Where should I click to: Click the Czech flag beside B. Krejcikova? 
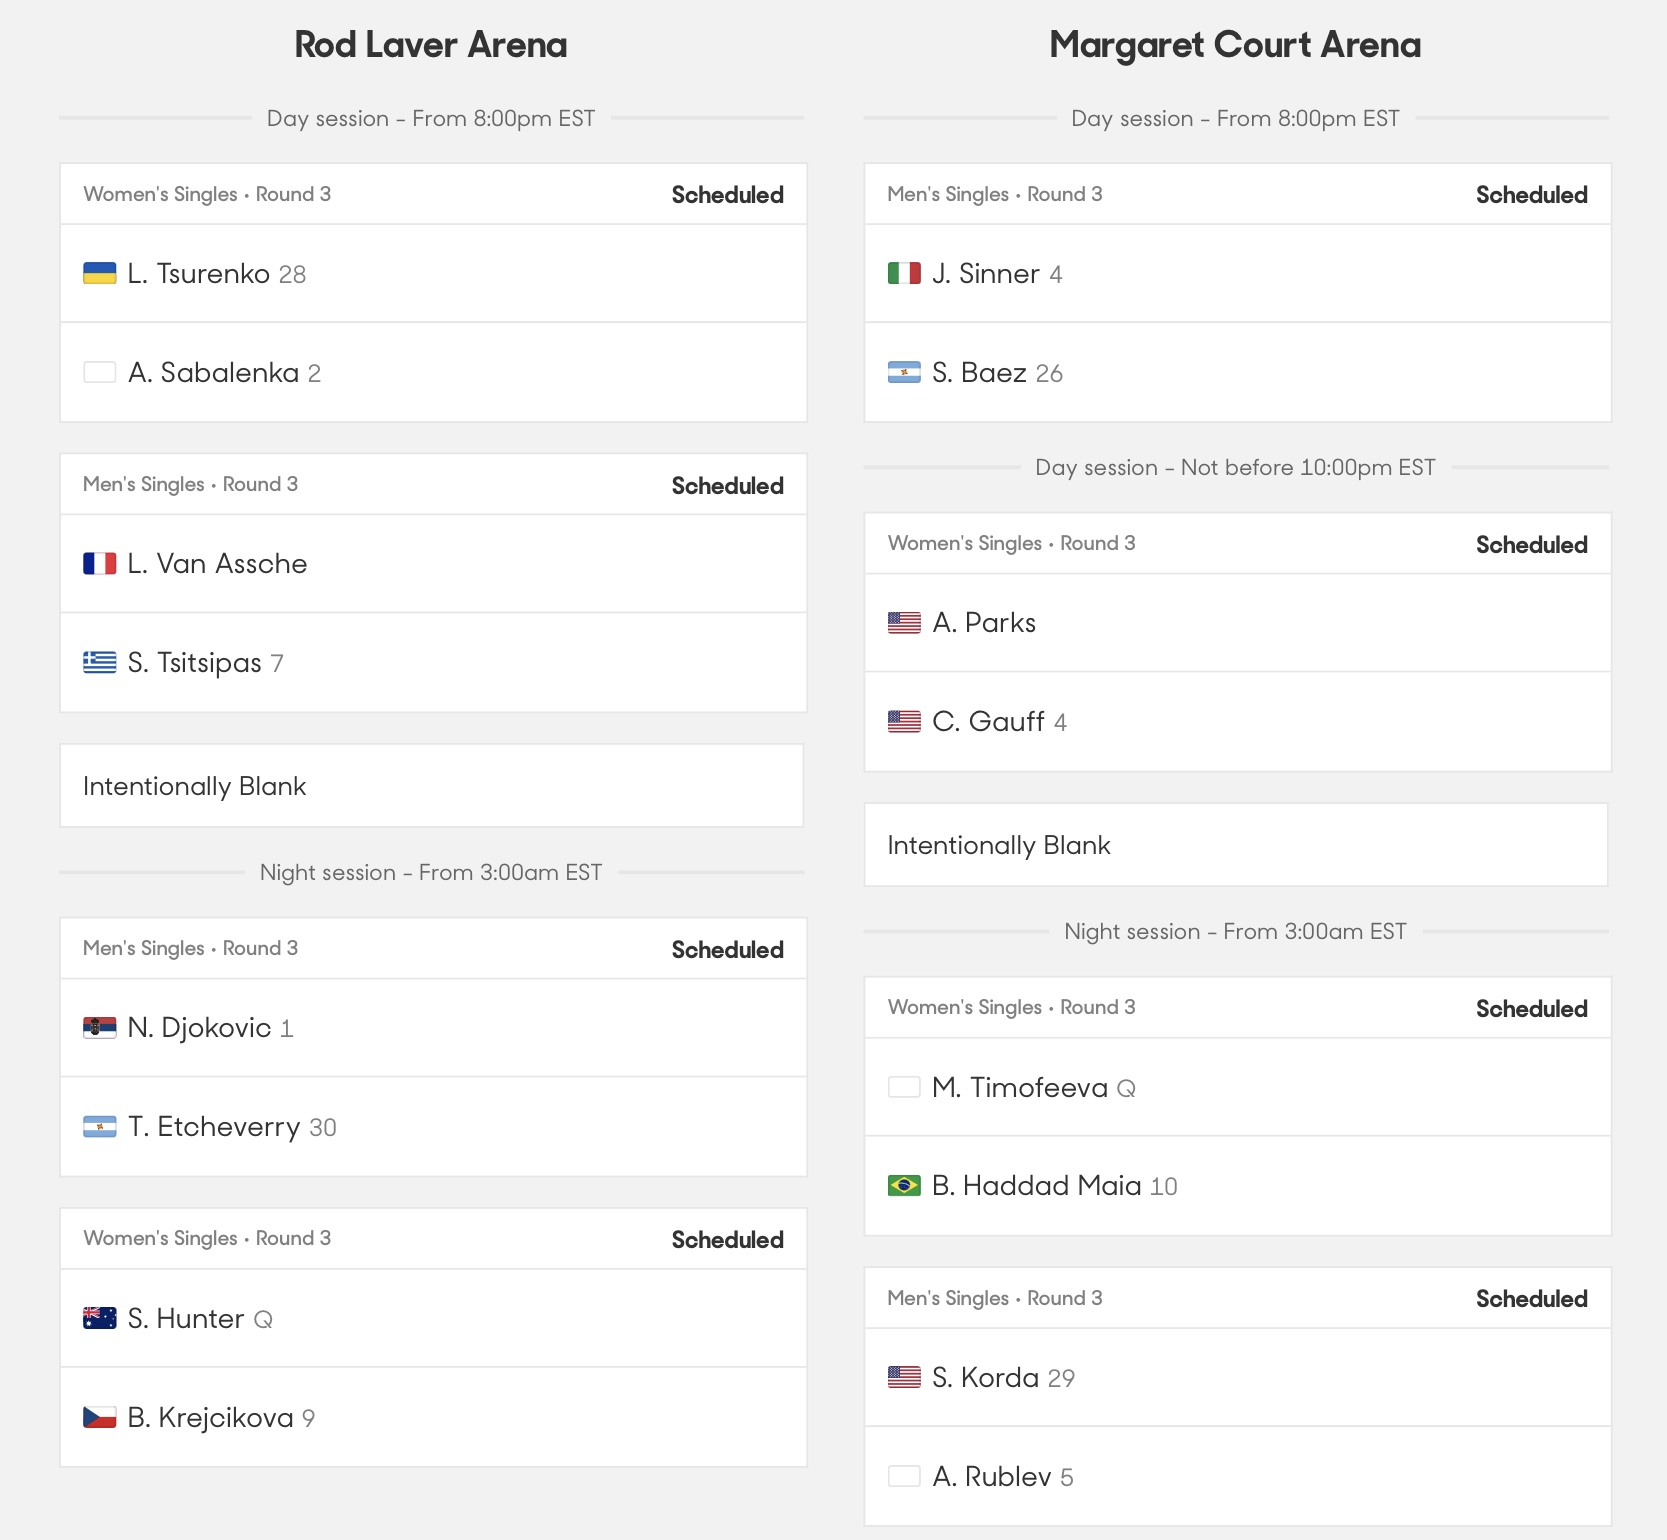(x=99, y=1417)
